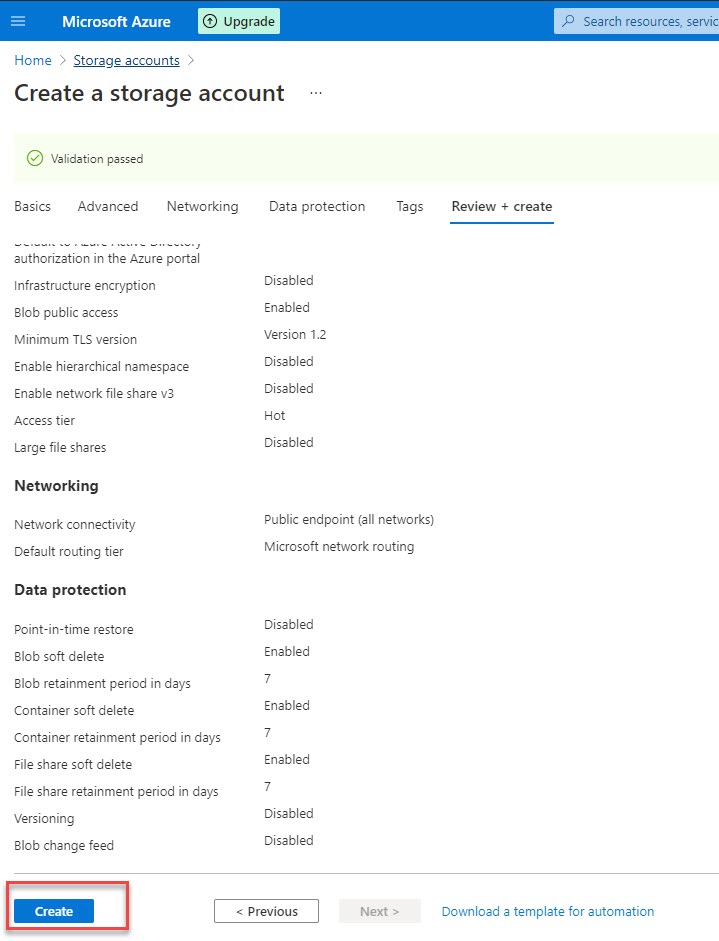
Task: Click the greyed-out Next button
Action: [379, 911]
